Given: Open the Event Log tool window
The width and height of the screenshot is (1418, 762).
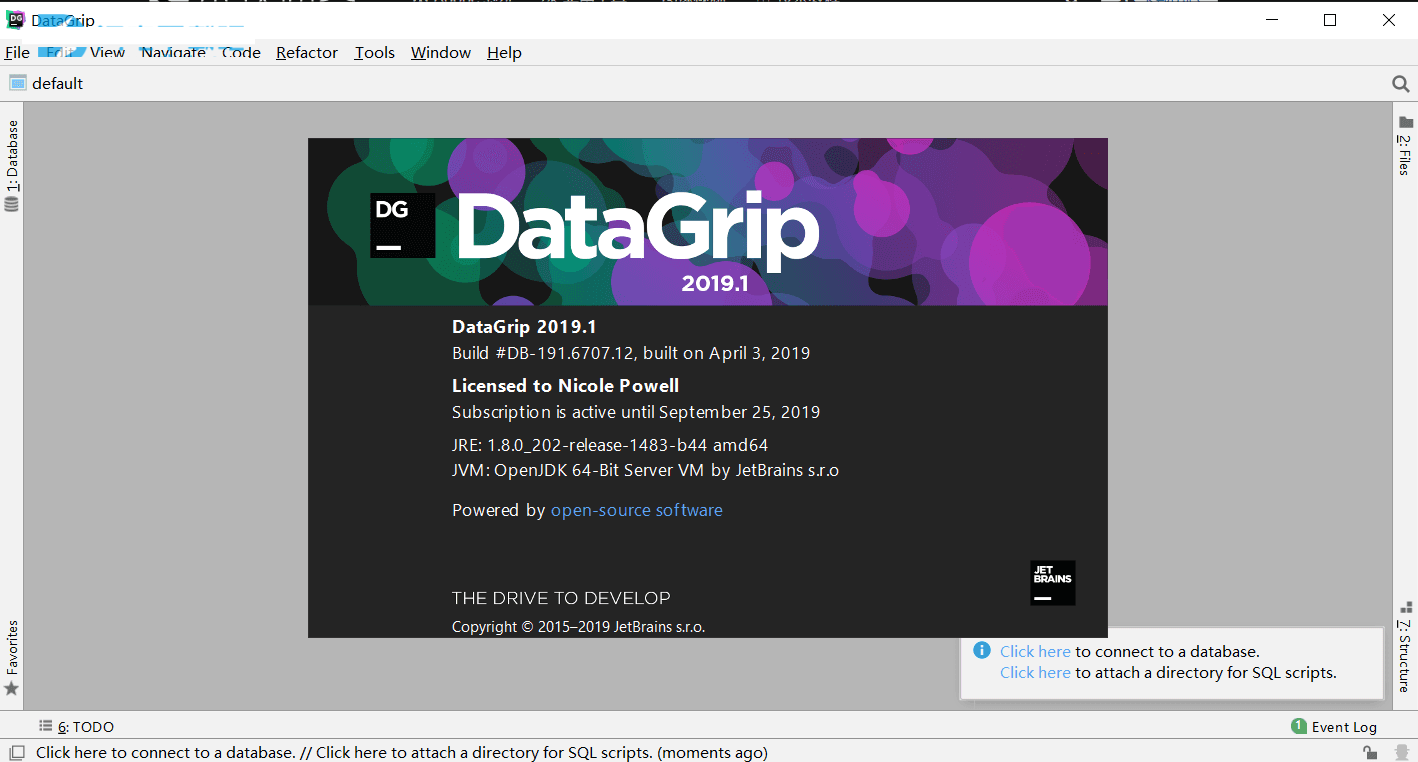Looking at the screenshot, I should [1334, 727].
